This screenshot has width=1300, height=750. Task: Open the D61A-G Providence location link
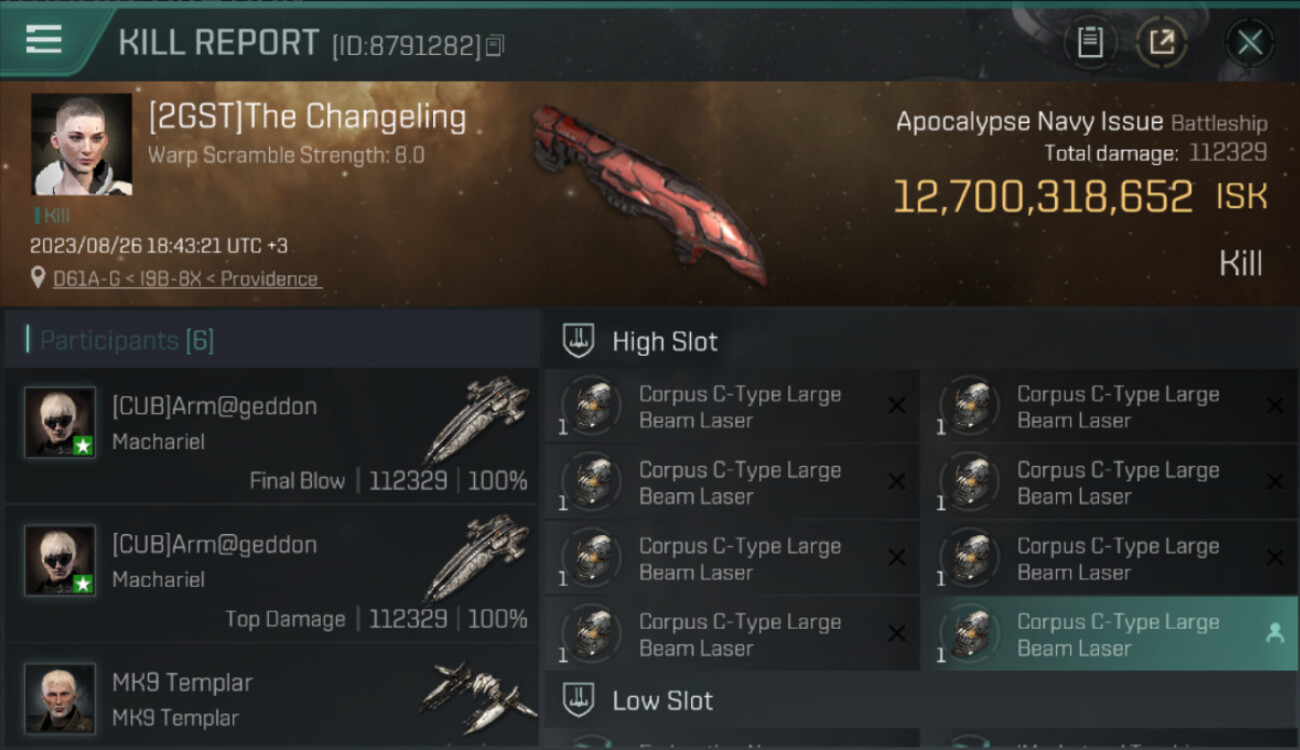click(x=187, y=279)
